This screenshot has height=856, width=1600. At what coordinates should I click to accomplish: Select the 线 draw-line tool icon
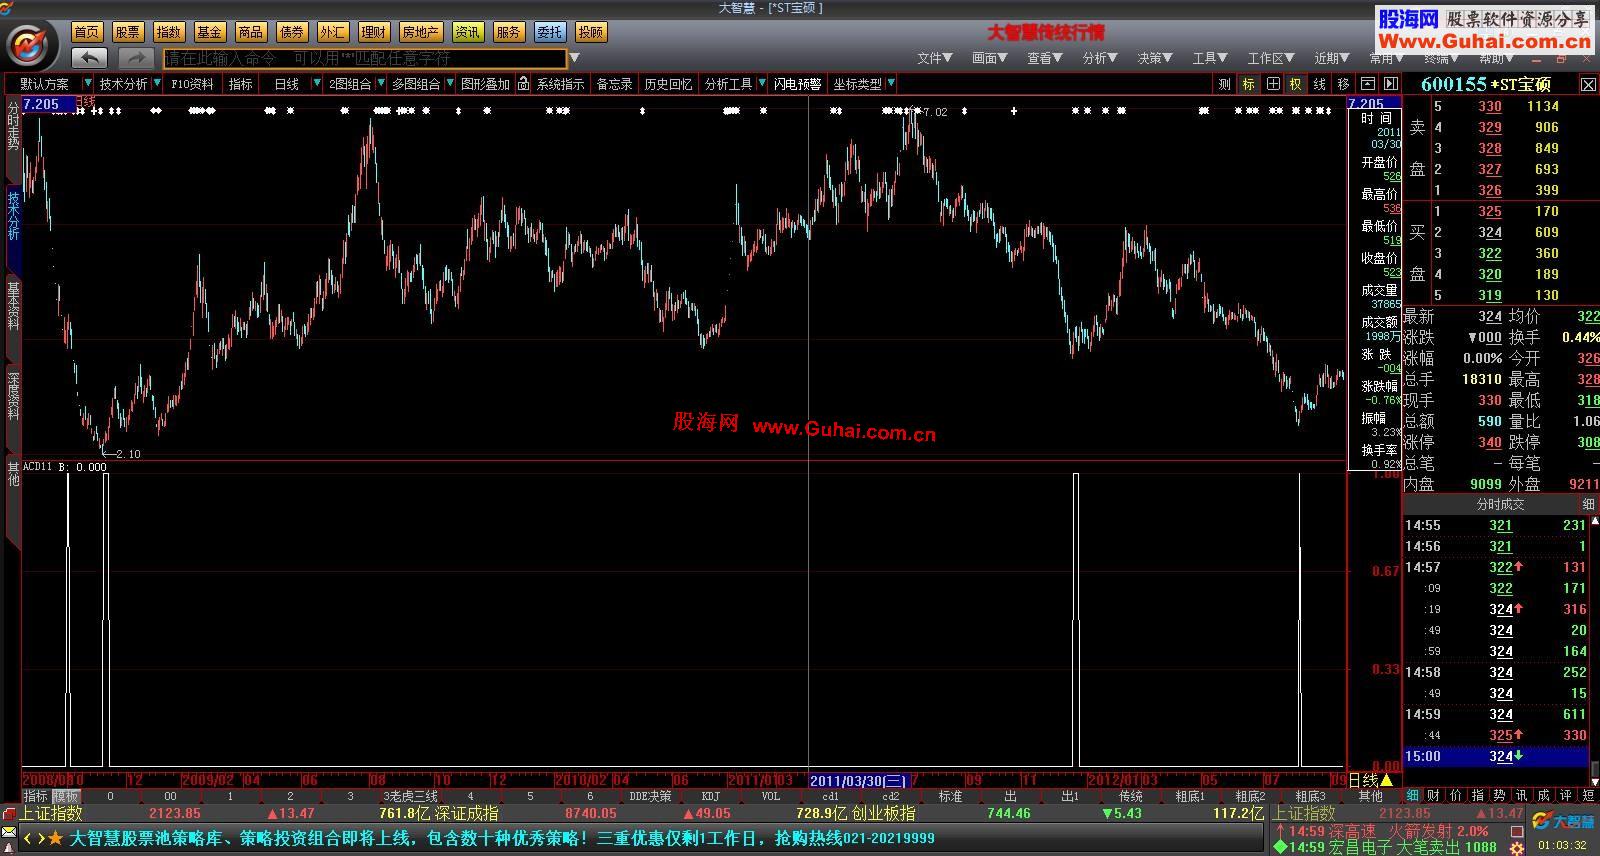click(1319, 84)
